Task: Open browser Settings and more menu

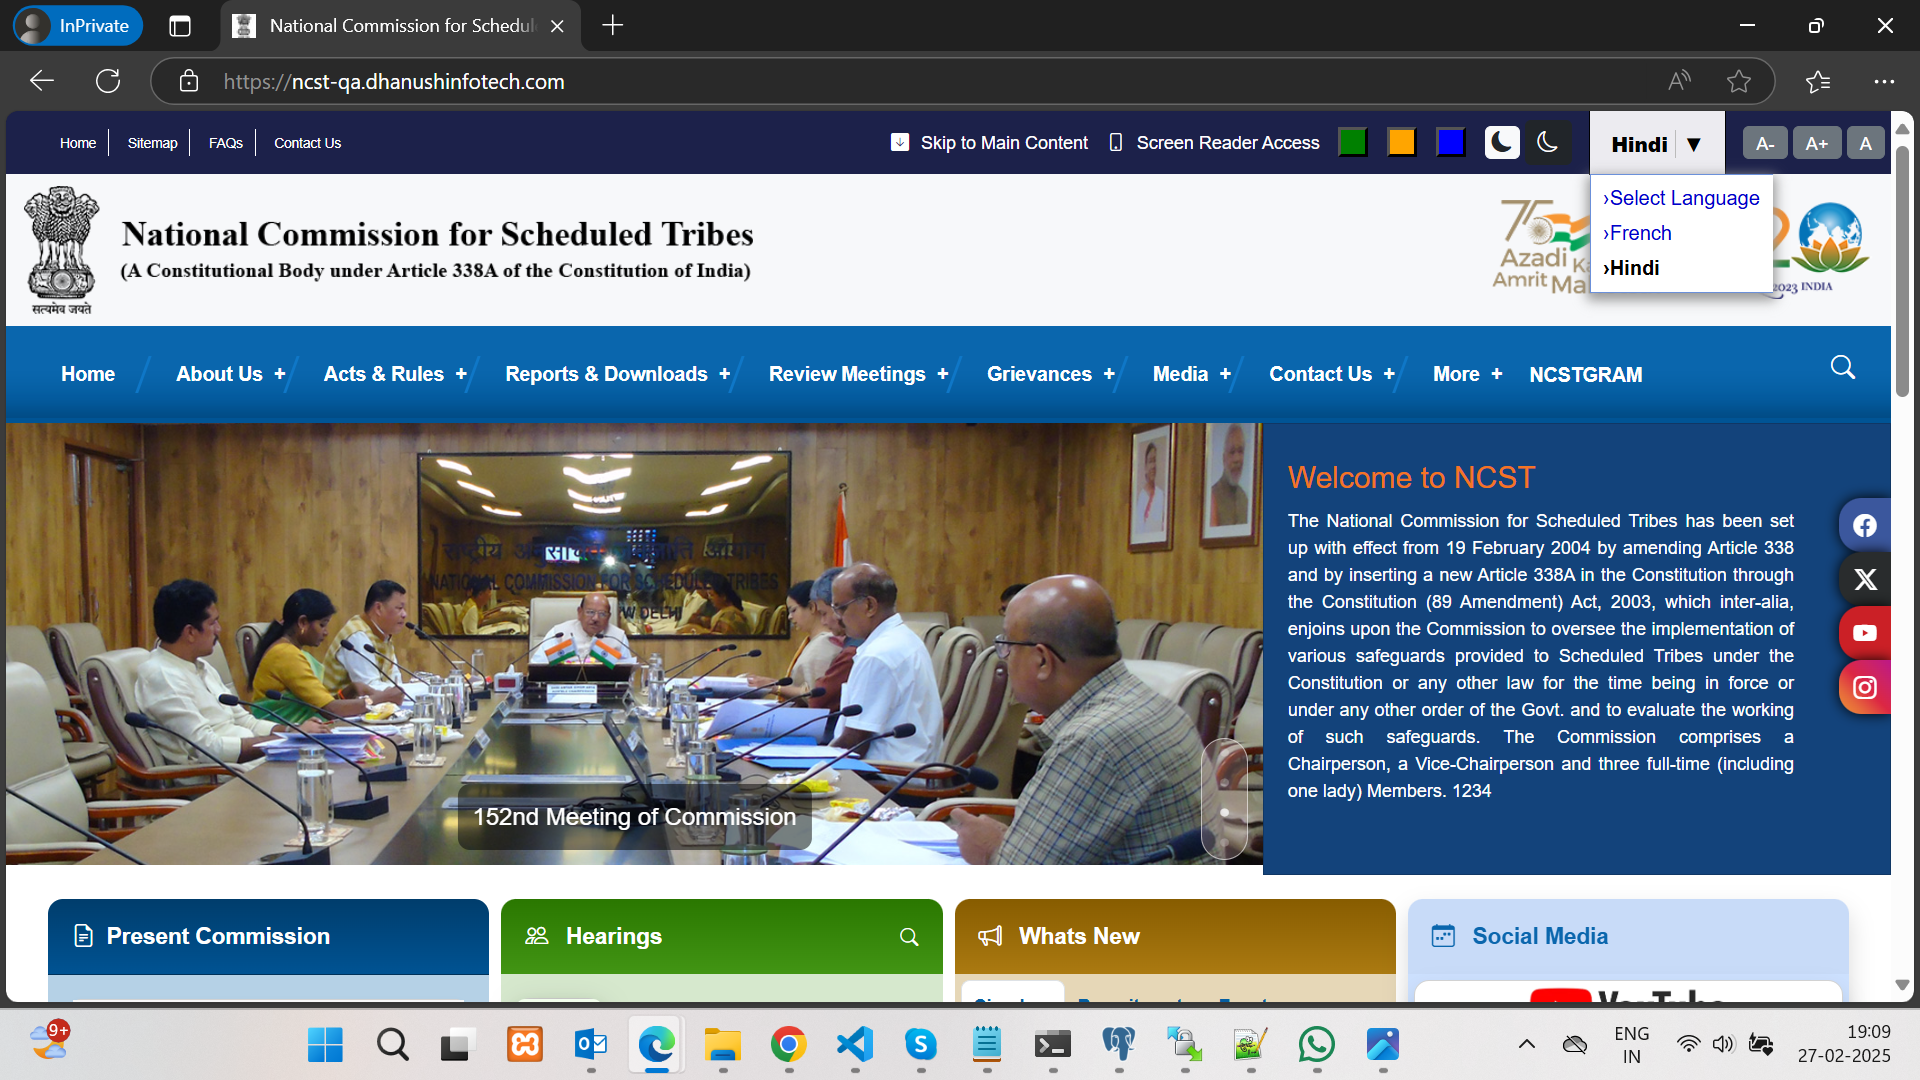Action: click(x=1884, y=81)
